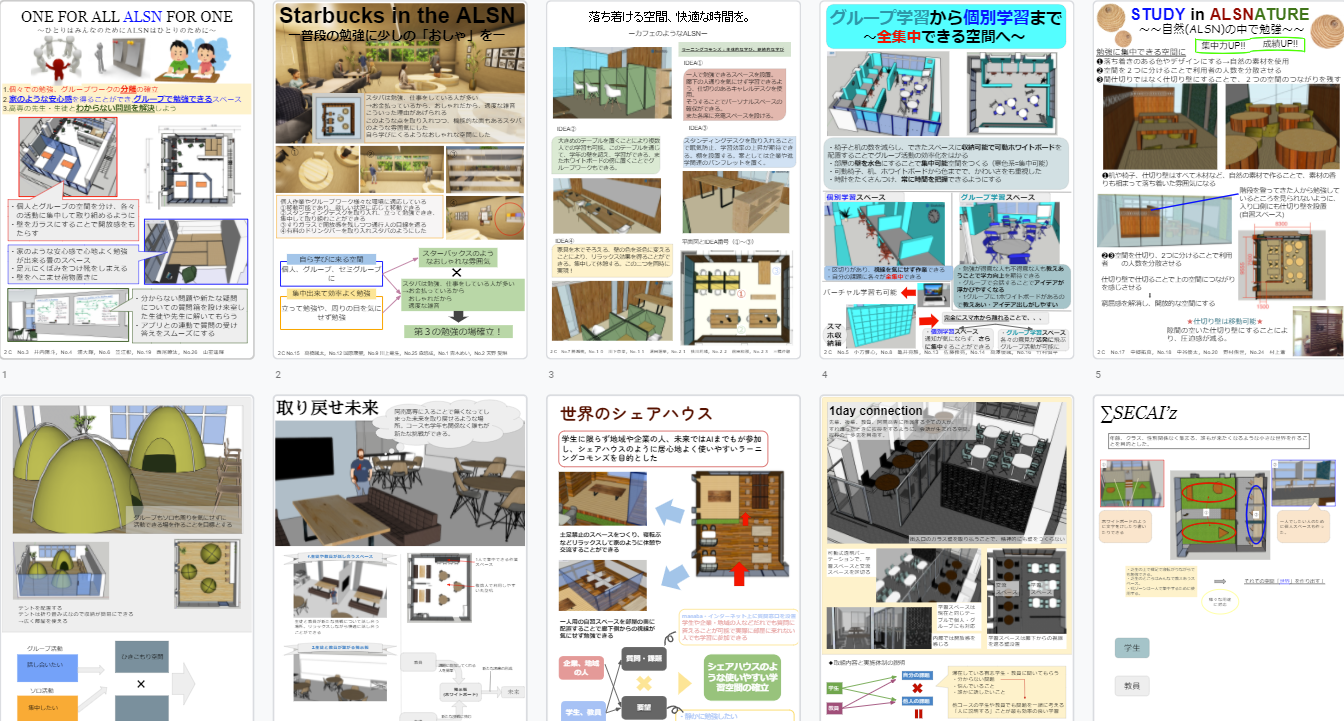Select the 世界のシェアハウス slide

[673, 558]
